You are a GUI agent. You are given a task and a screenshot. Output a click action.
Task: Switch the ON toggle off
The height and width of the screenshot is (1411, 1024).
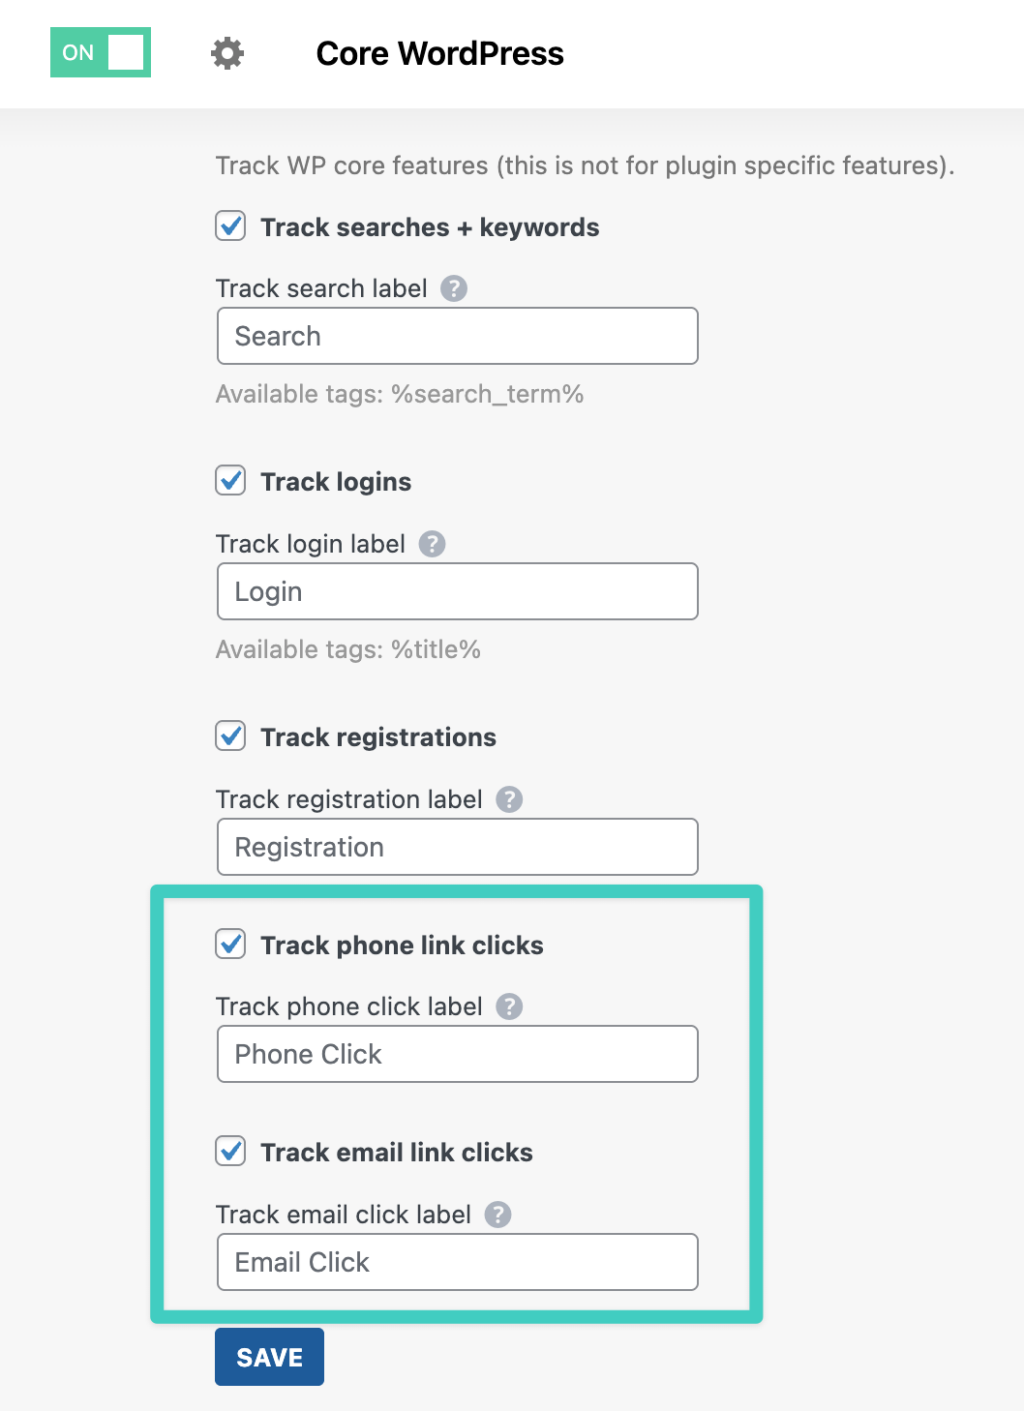click(x=100, y=52)
